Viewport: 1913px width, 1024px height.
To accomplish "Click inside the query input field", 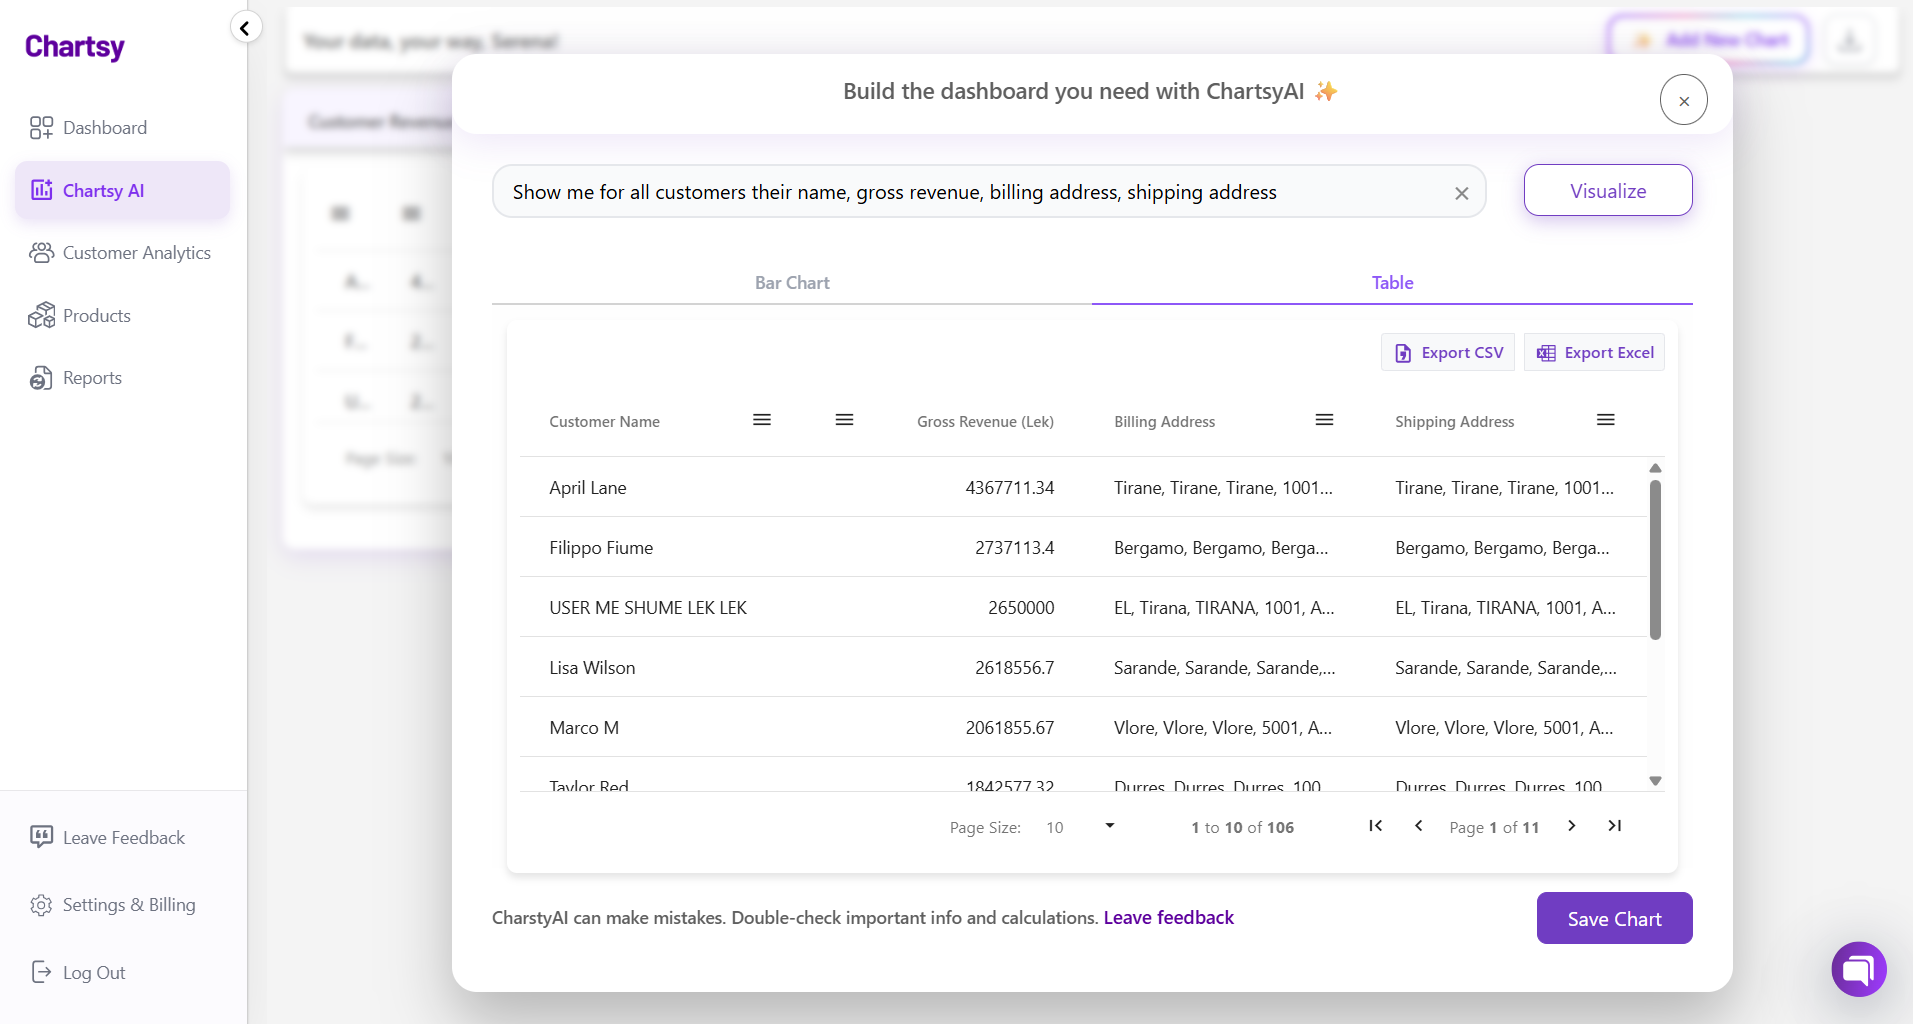I will click(950, 191).
